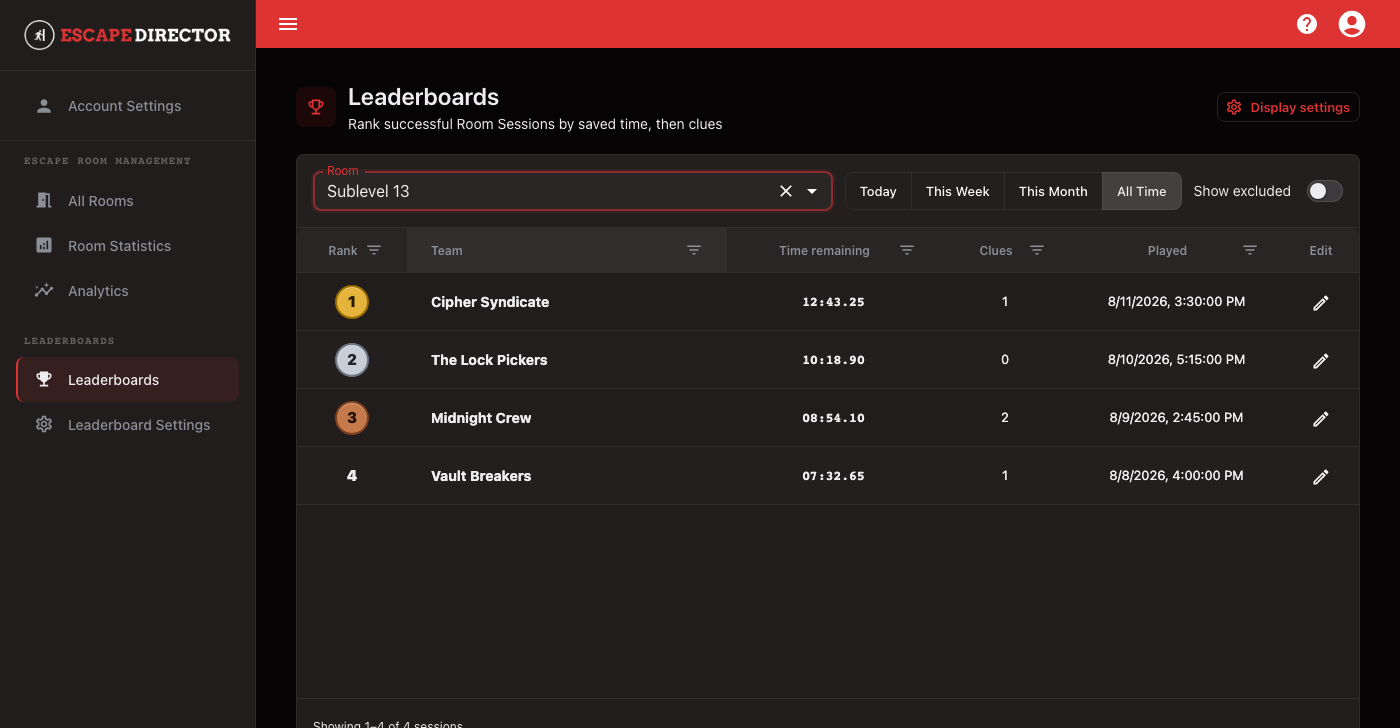Sort by the Clues column header
Image resolution: width=1400 pixels, height=728 pixels.
996,251
